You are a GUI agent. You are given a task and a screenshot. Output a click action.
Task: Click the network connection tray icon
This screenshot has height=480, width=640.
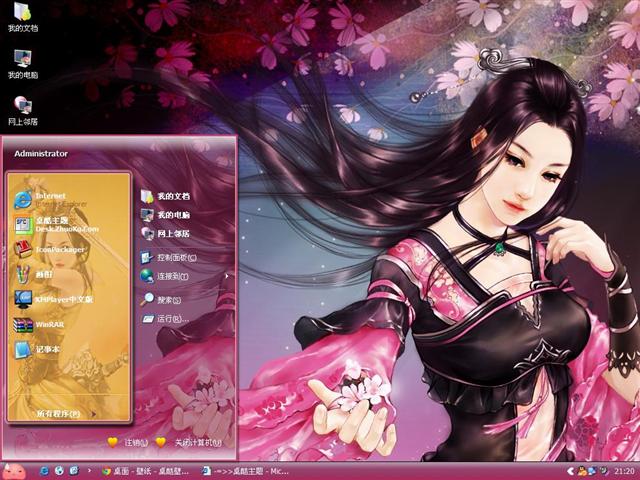coord(592,471)
